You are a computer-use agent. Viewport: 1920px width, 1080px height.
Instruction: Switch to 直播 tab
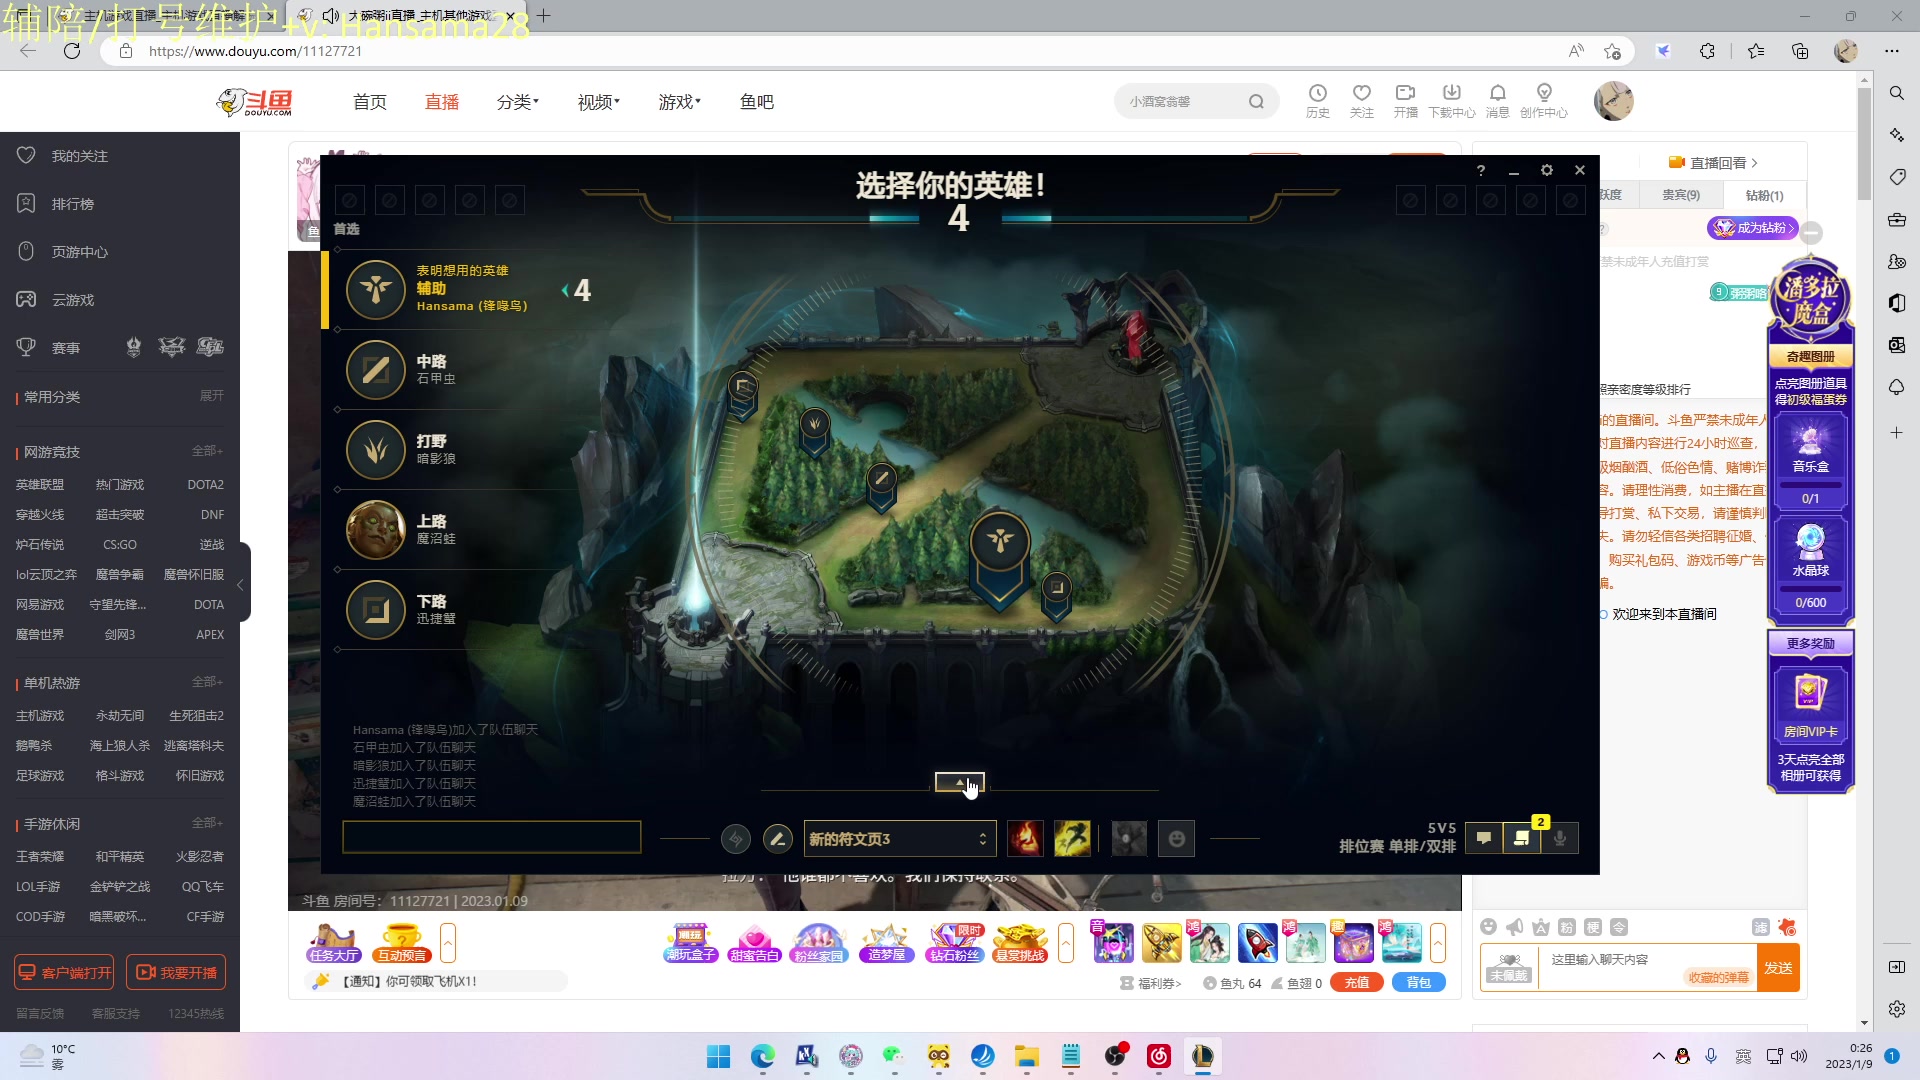coord(442,102)
